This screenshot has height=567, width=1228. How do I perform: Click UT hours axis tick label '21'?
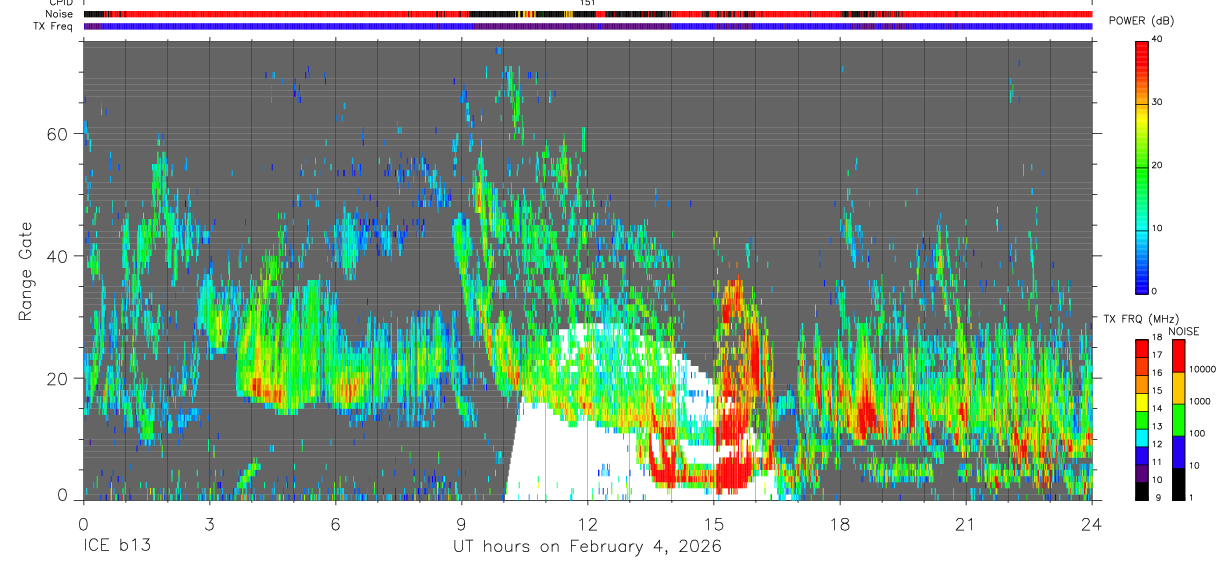click(965, 523)
